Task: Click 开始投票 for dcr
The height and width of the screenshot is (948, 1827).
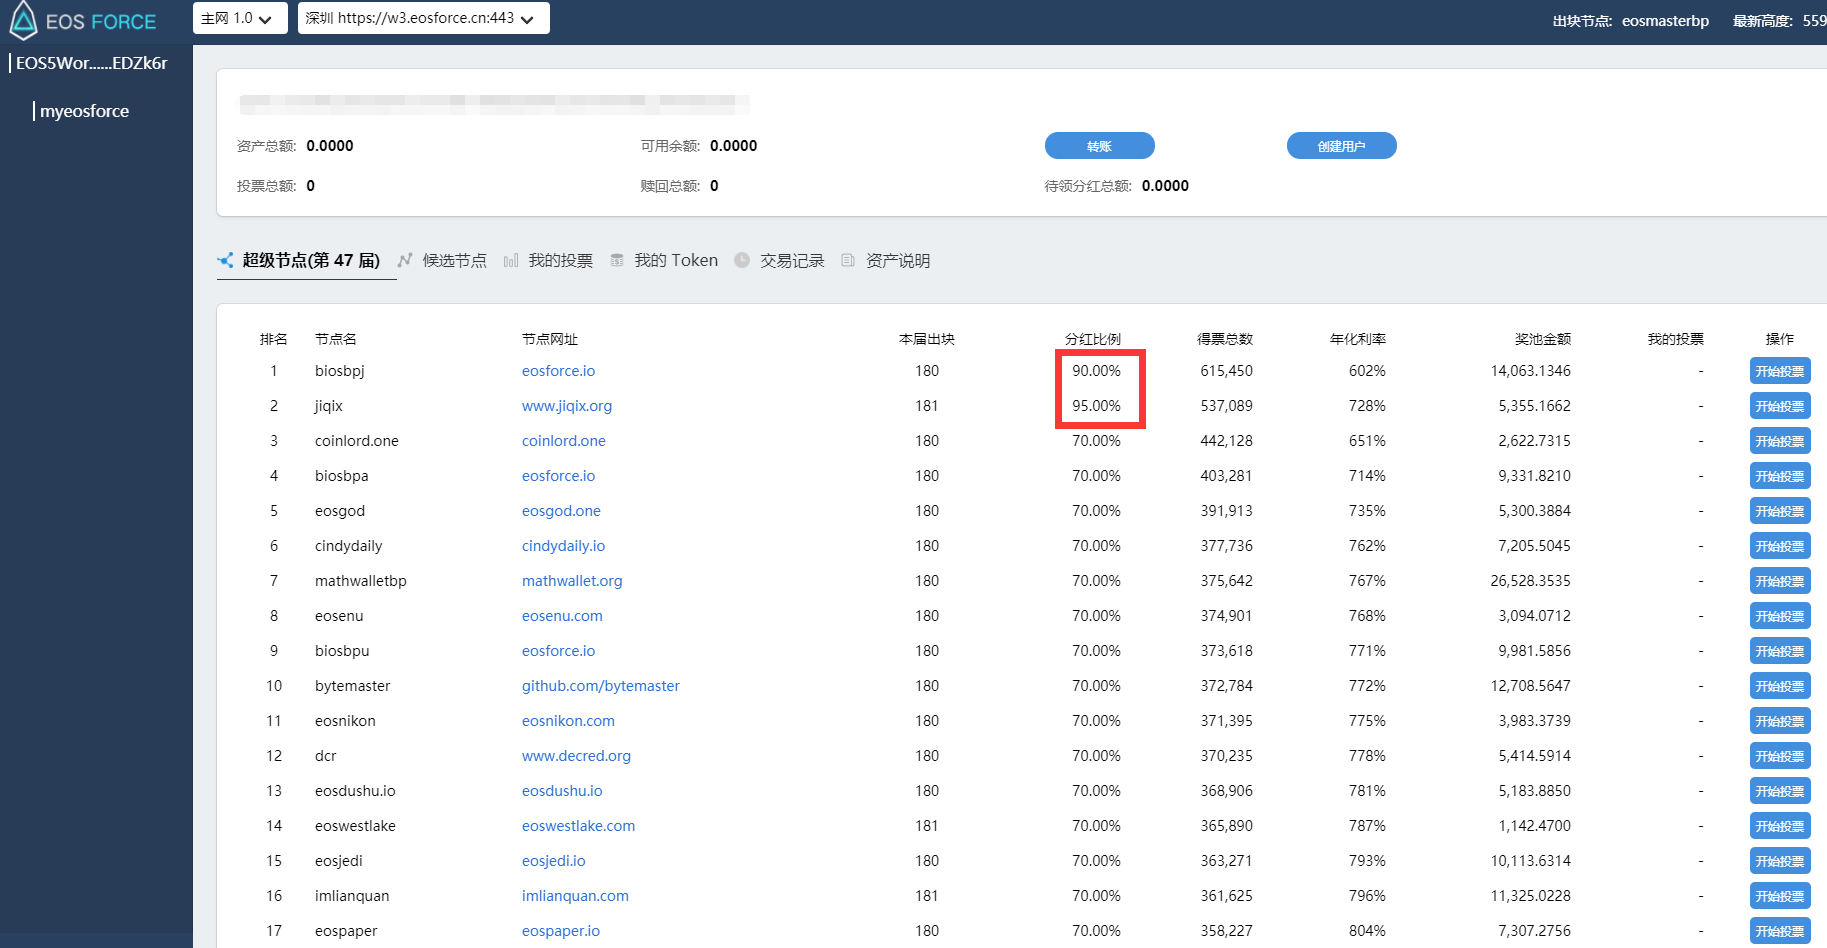Action: pyautogui.click(x=1780, y=756)
